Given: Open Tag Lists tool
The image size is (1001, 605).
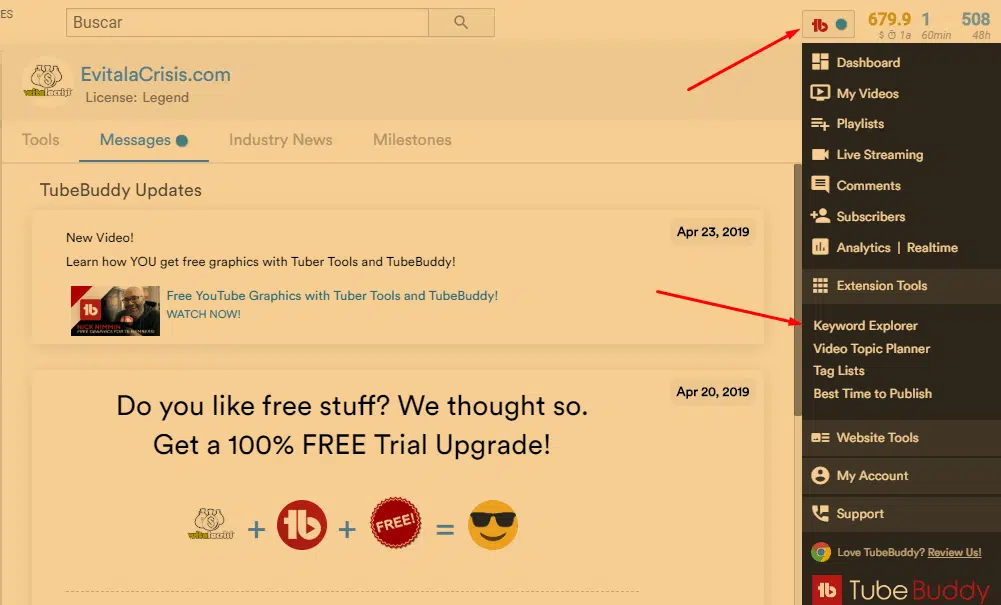Looking at the screenshot, I should pos(839,371).
